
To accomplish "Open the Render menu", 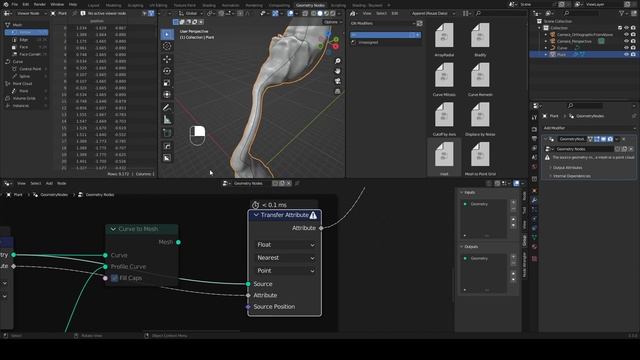I will [40, 4].
